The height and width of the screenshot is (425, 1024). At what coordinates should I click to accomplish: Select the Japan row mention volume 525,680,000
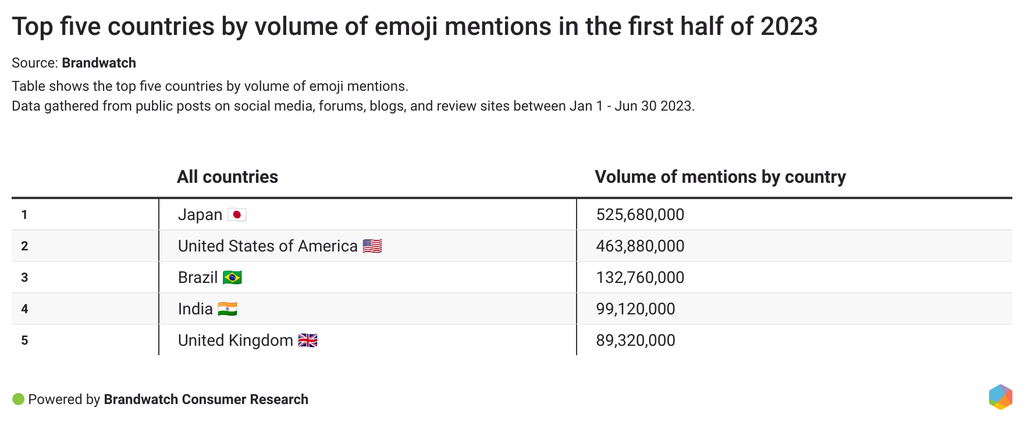[x=640, y=215]
